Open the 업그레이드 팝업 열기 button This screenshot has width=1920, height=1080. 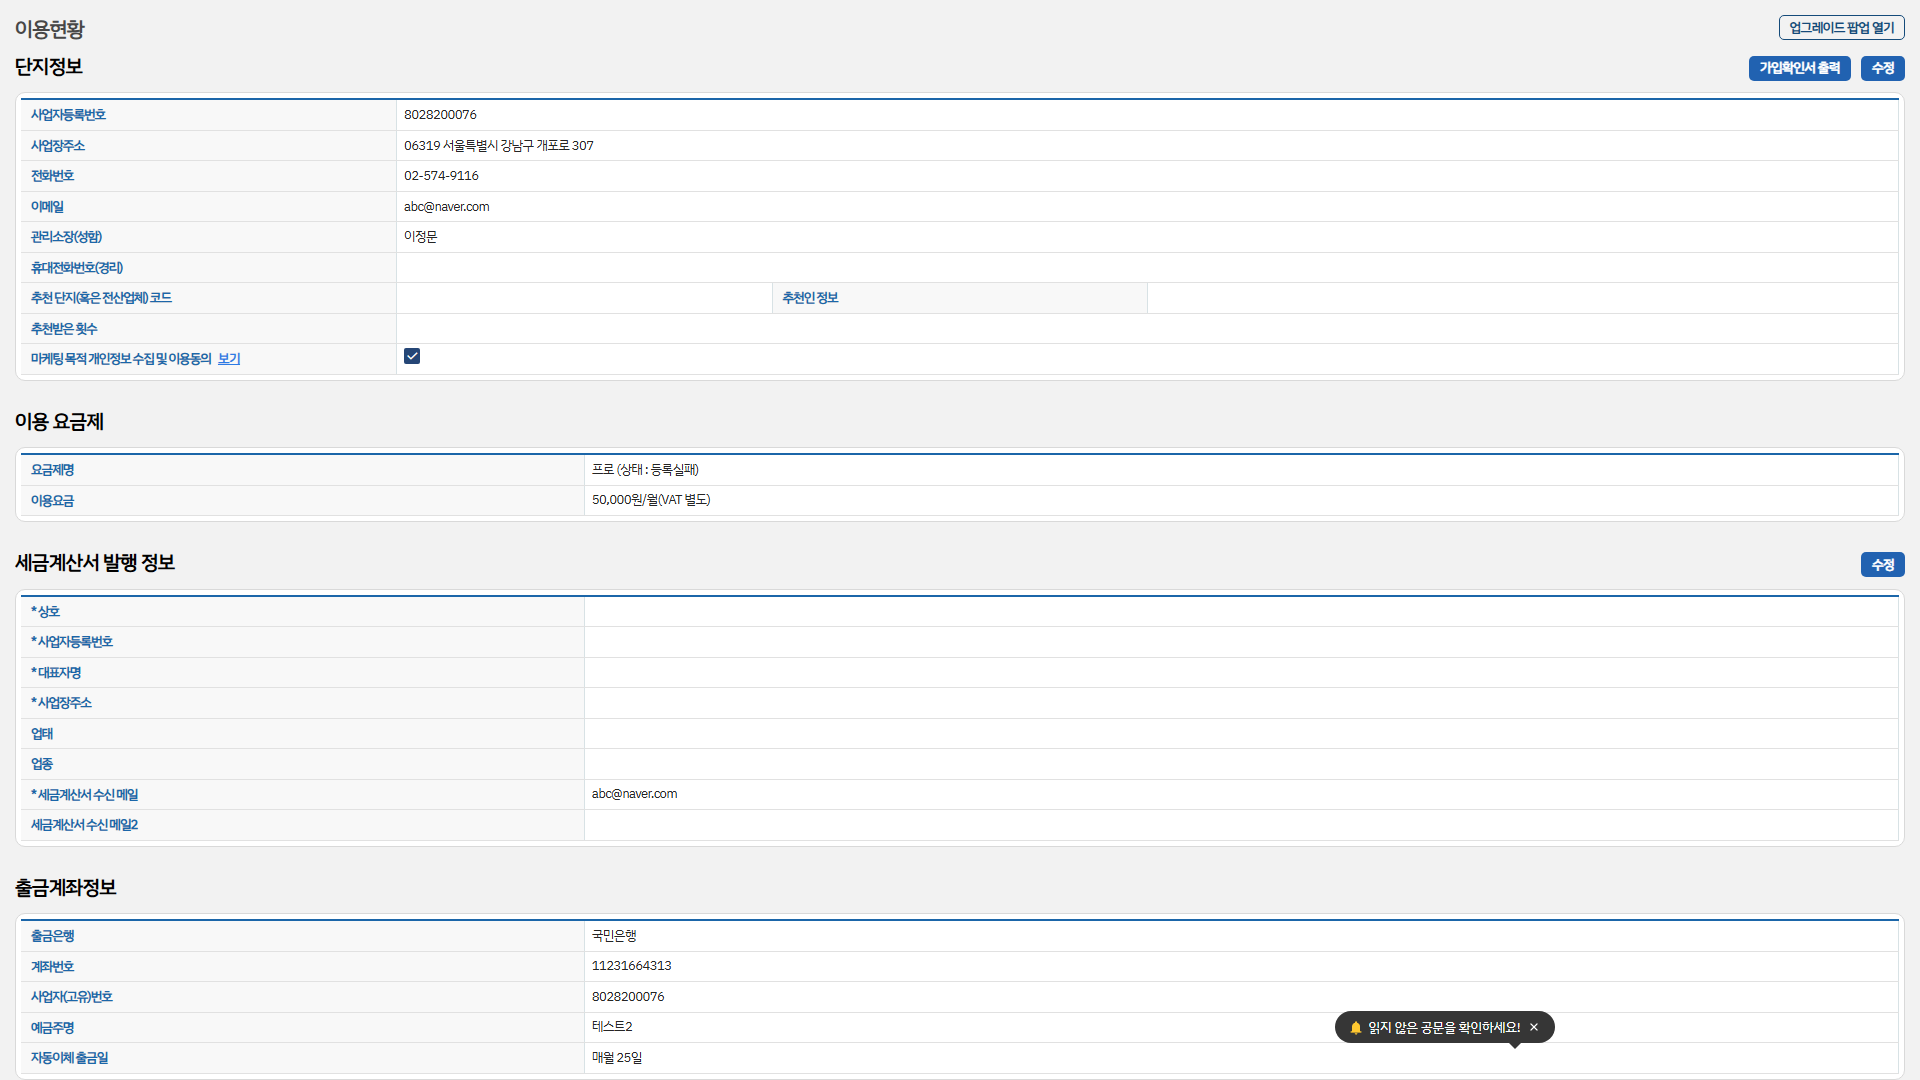pos(1841,28)
